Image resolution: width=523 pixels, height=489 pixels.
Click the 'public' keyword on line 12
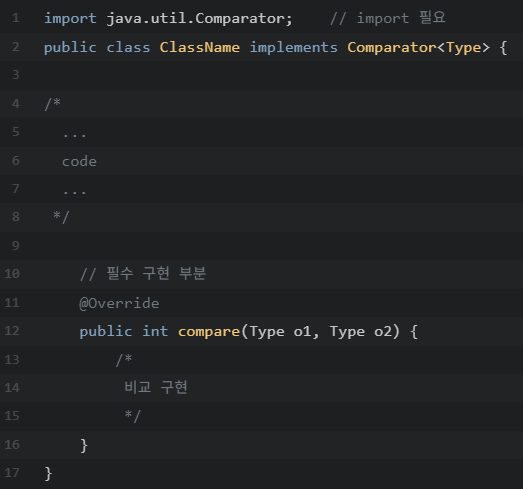coord(106,332)
